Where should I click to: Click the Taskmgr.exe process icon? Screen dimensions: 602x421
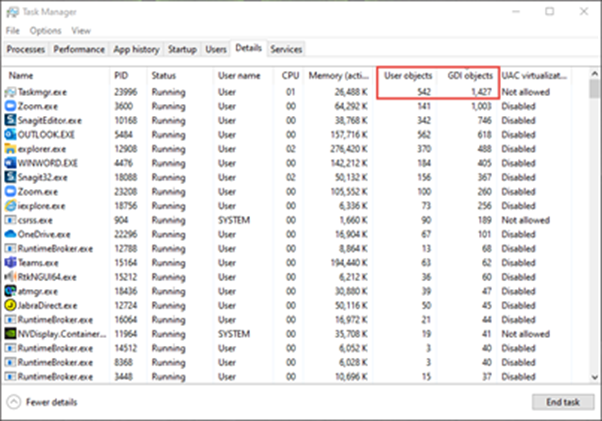pos(12,89)
